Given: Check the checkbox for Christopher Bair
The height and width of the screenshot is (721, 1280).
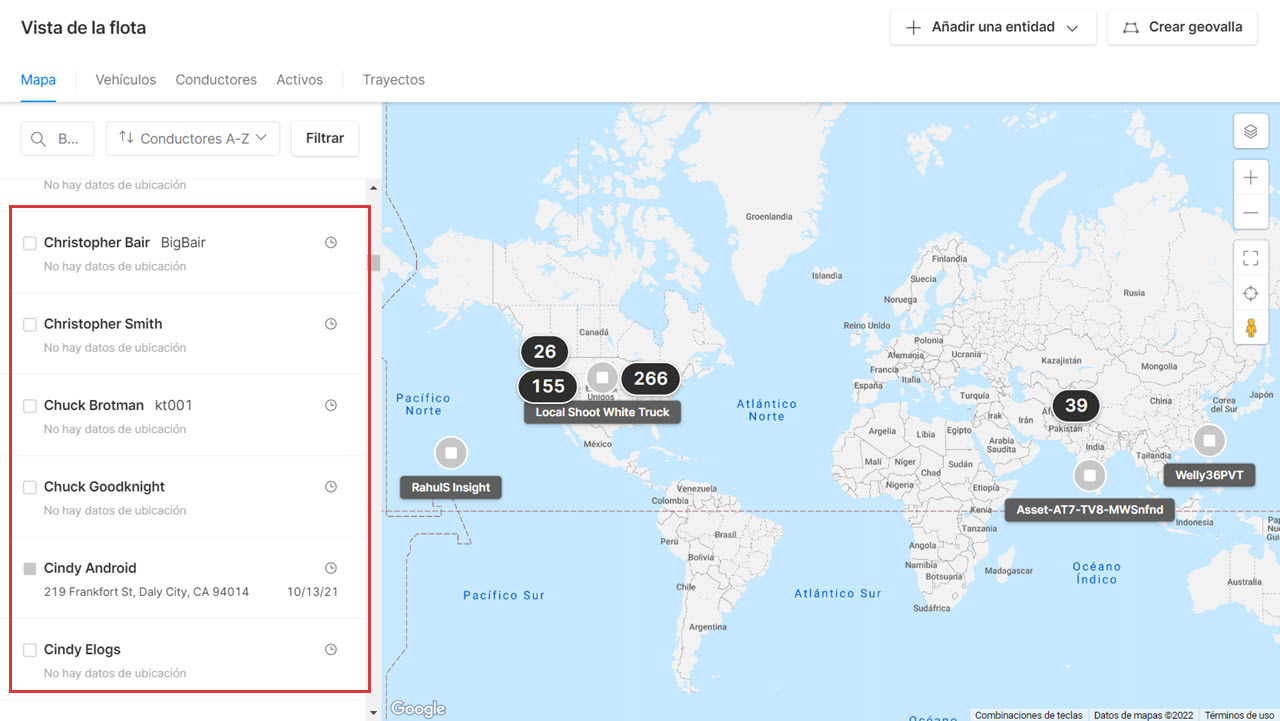Looking at the screenshot, I should click(x=29, y=242).
